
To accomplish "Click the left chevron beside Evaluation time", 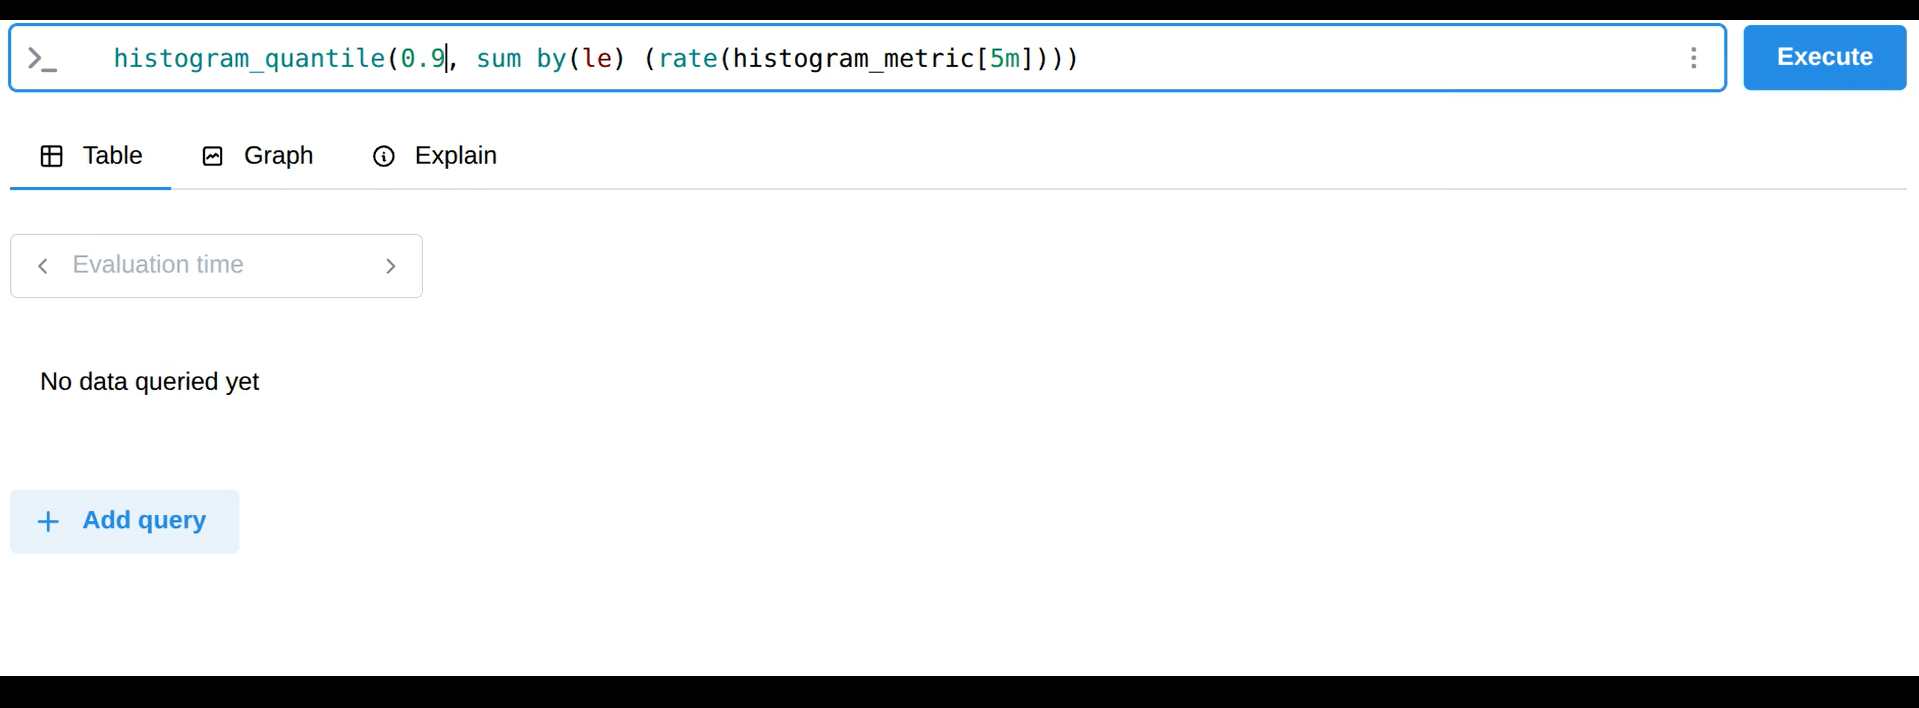I will (x=42, y=266).
